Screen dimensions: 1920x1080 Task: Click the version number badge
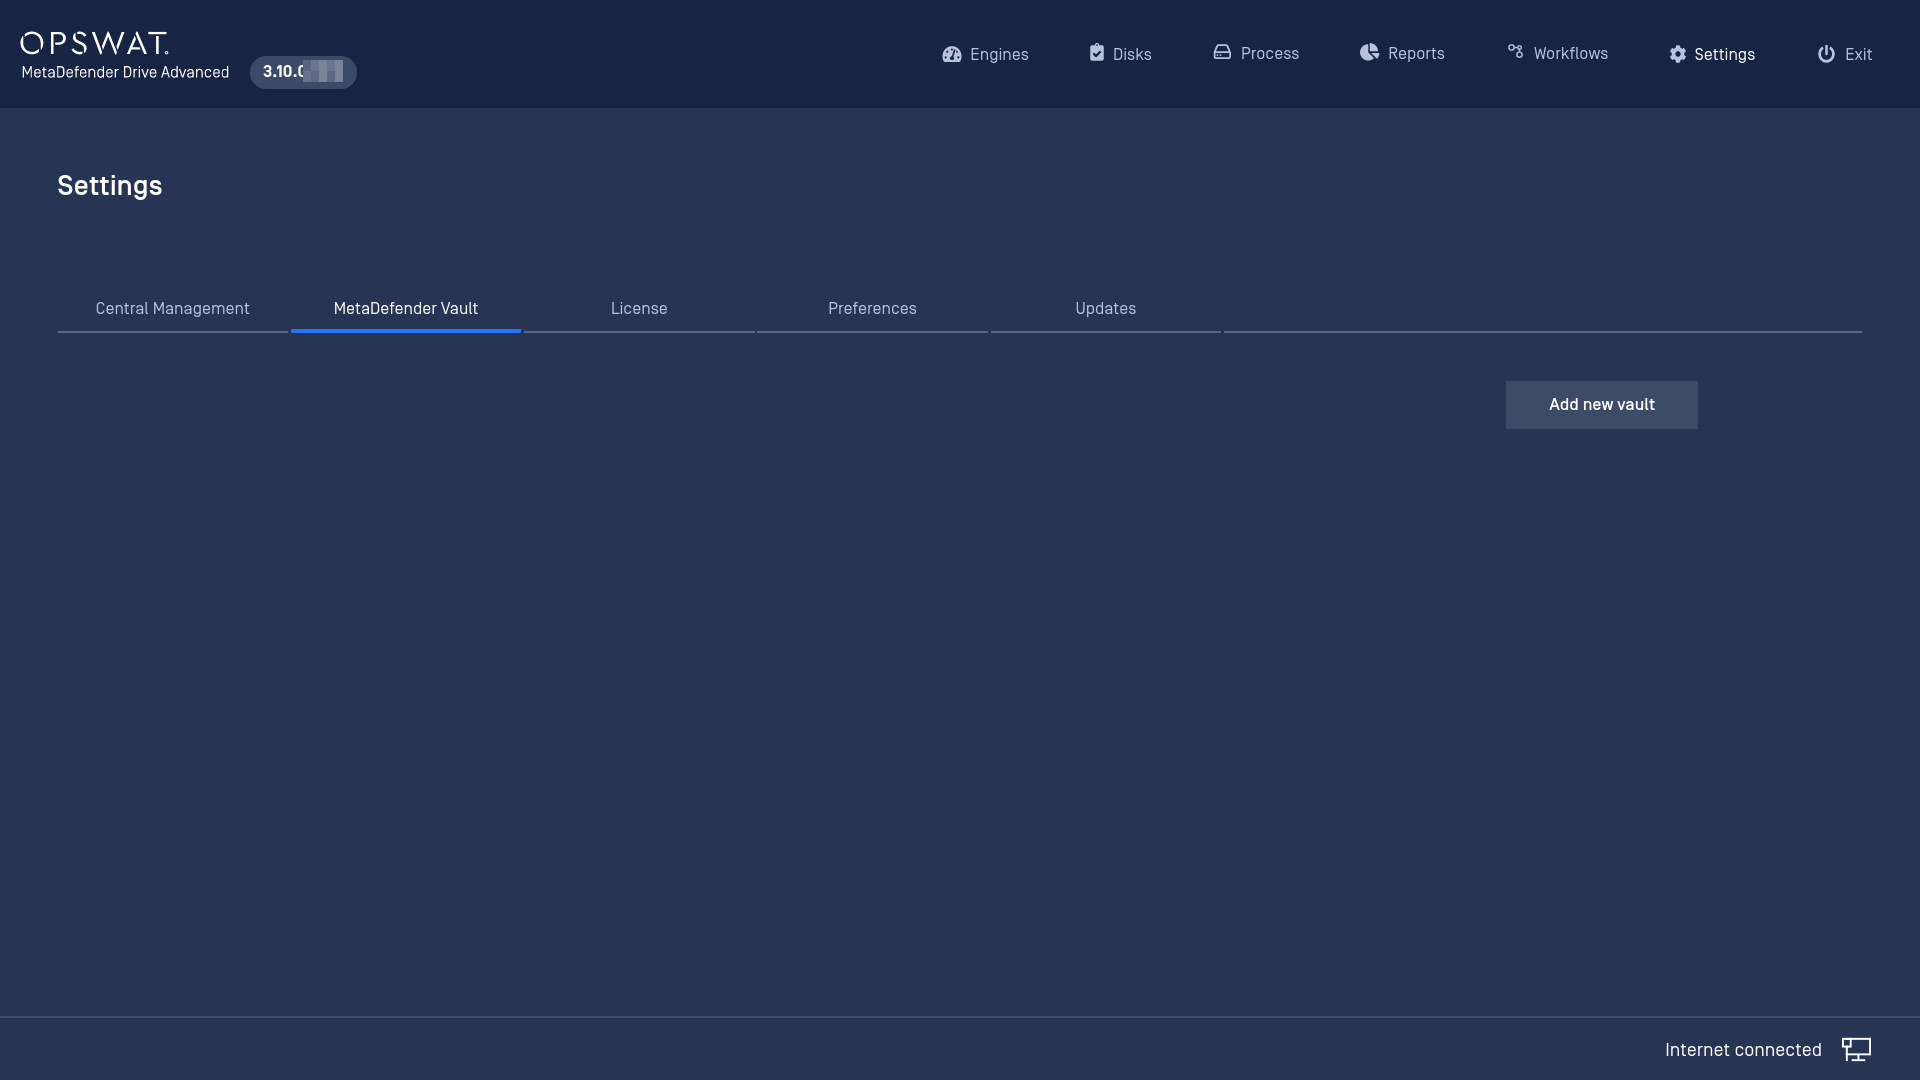(x=303, y=72)
